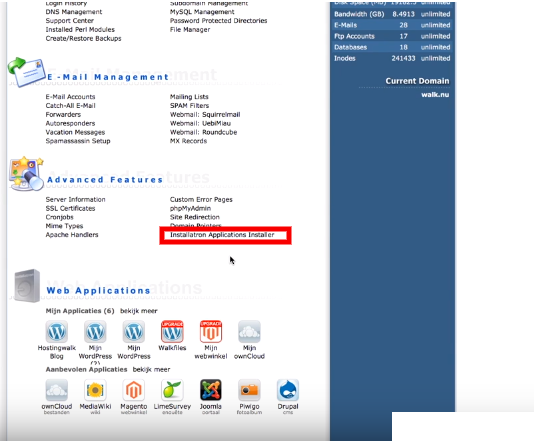534x441 pixels.
Task: Open SPAM Filters
Action: coord(189,106)
